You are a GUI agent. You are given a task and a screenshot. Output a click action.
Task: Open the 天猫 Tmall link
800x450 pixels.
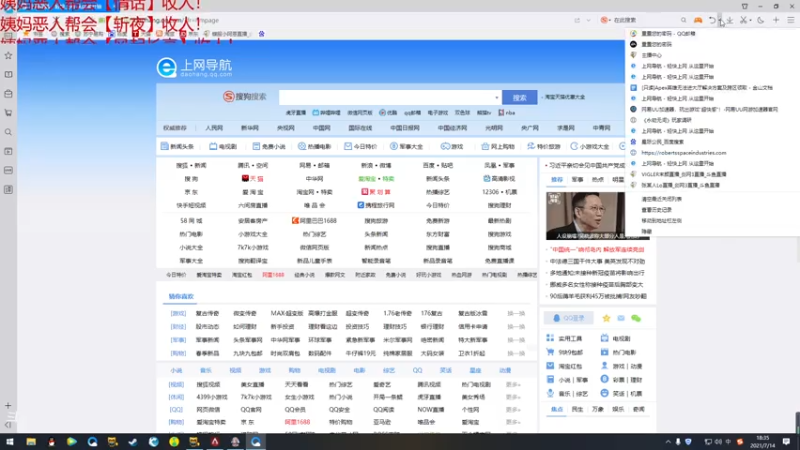coord(253,179)
